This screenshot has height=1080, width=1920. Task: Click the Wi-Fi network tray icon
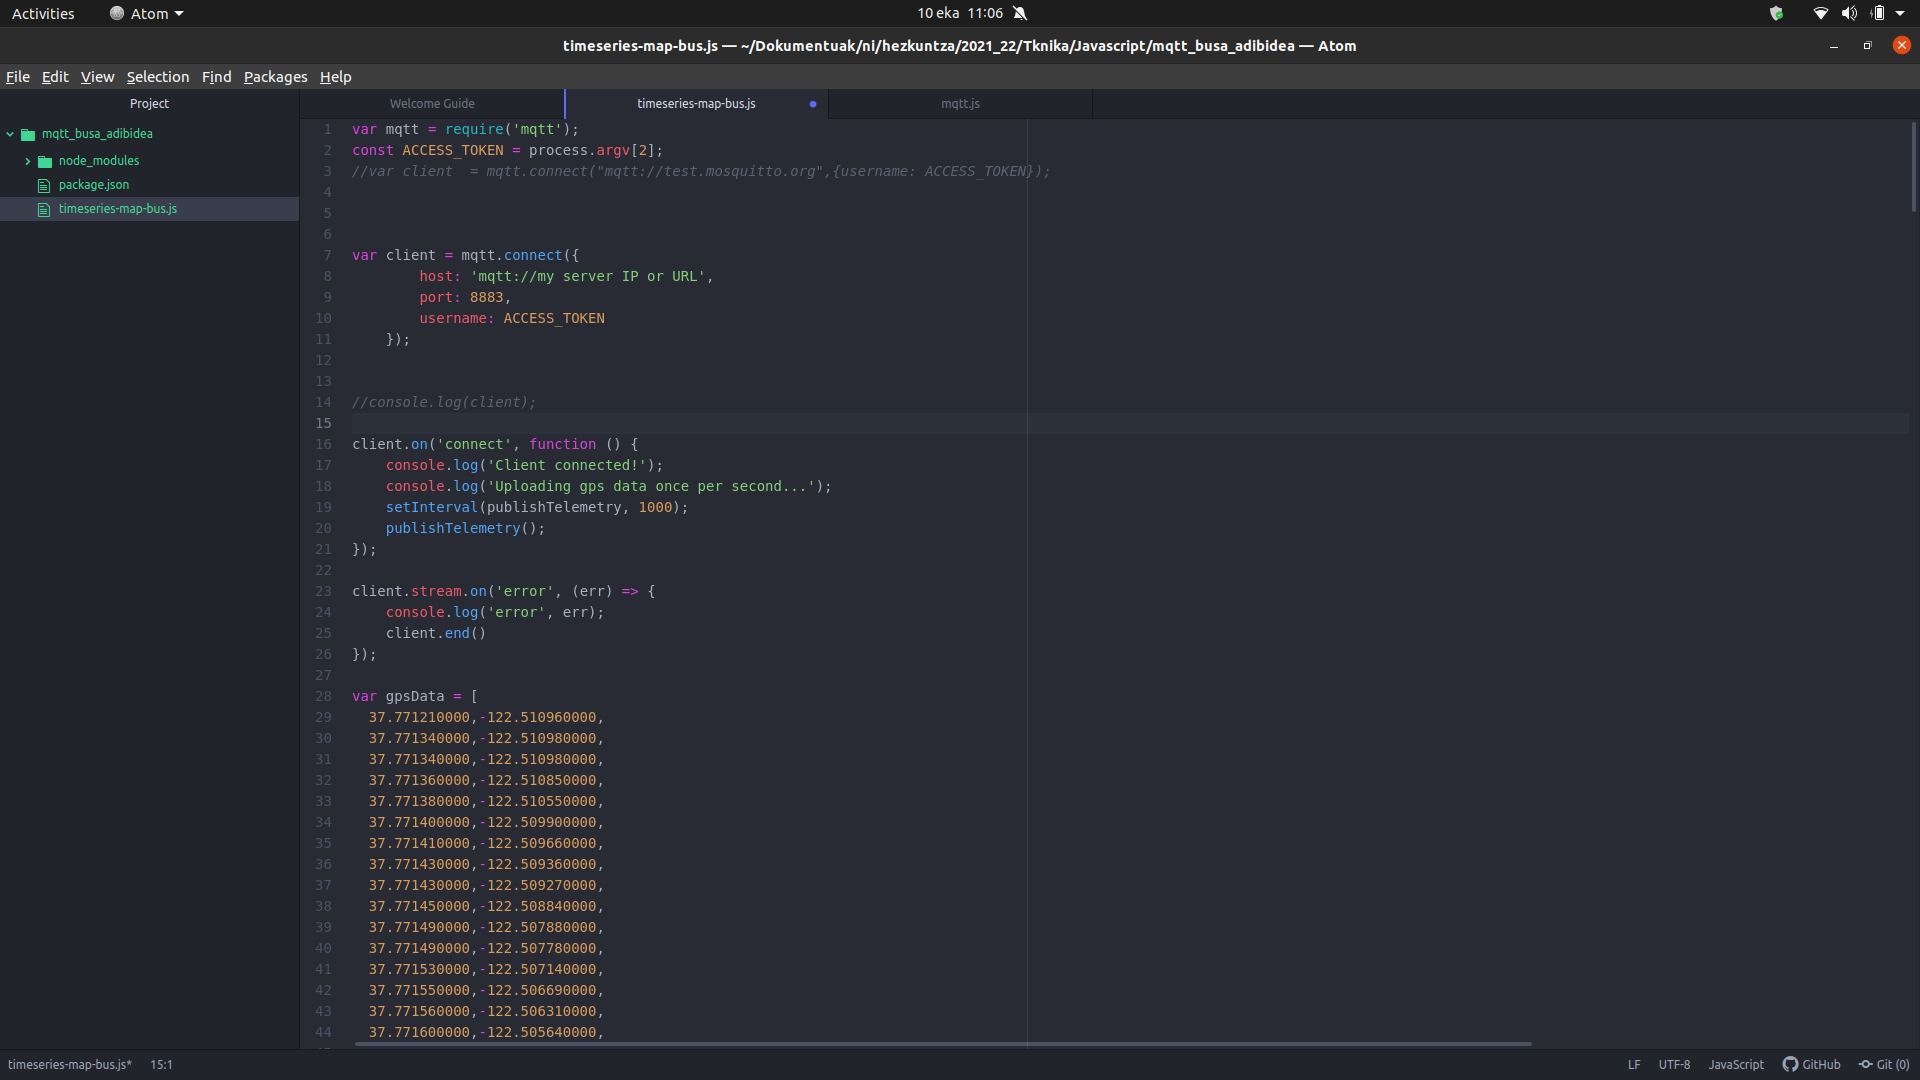[x=1820, y=13]
